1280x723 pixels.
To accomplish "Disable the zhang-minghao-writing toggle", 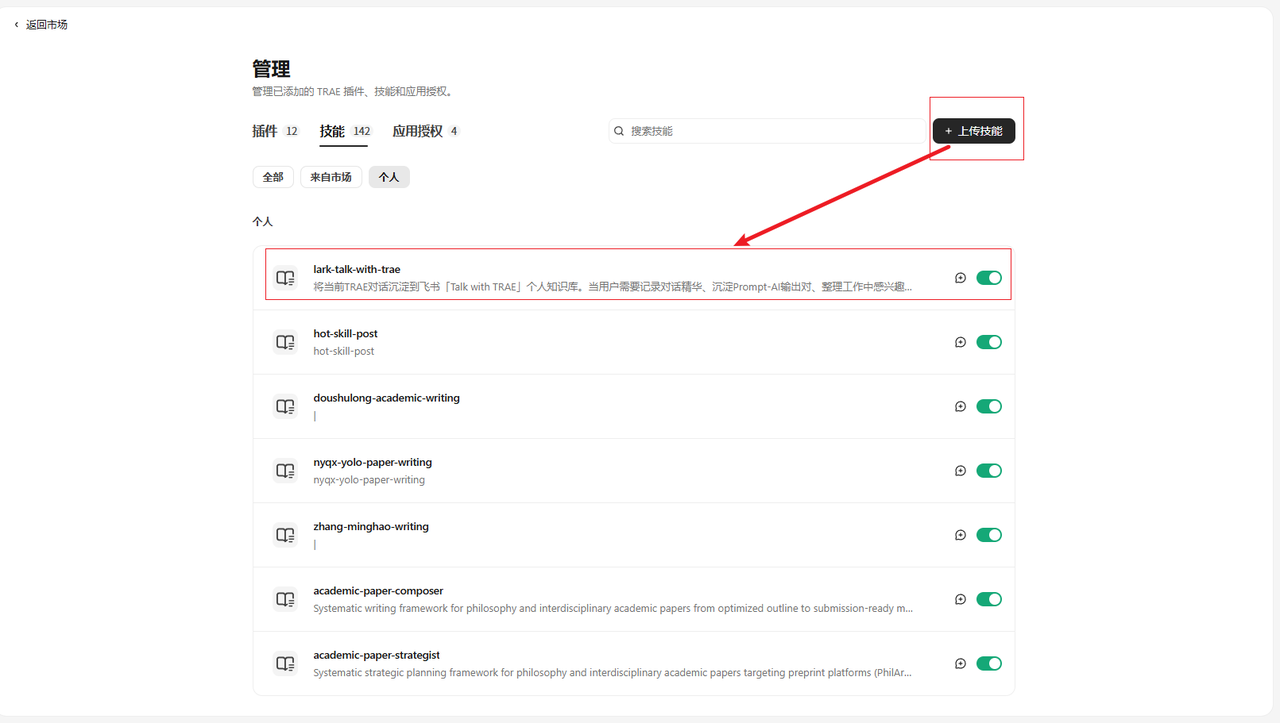I will (989, 535).
